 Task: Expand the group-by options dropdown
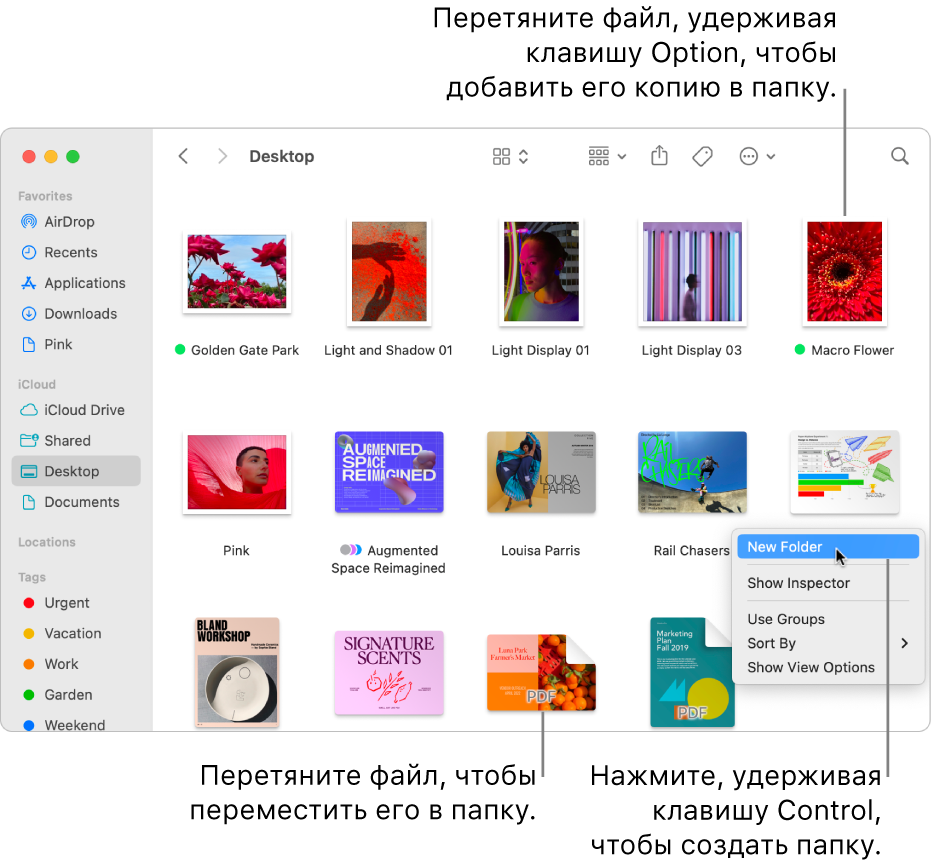(607, 156)
